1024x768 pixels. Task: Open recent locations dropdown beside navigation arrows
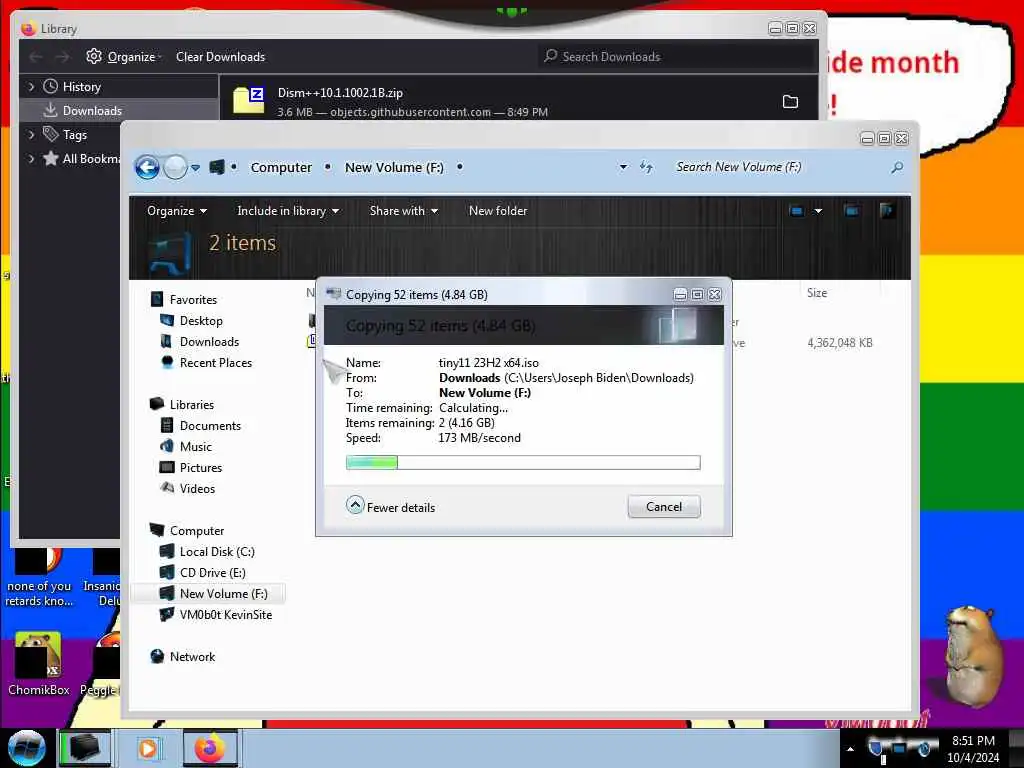click(x=195, y=168)
